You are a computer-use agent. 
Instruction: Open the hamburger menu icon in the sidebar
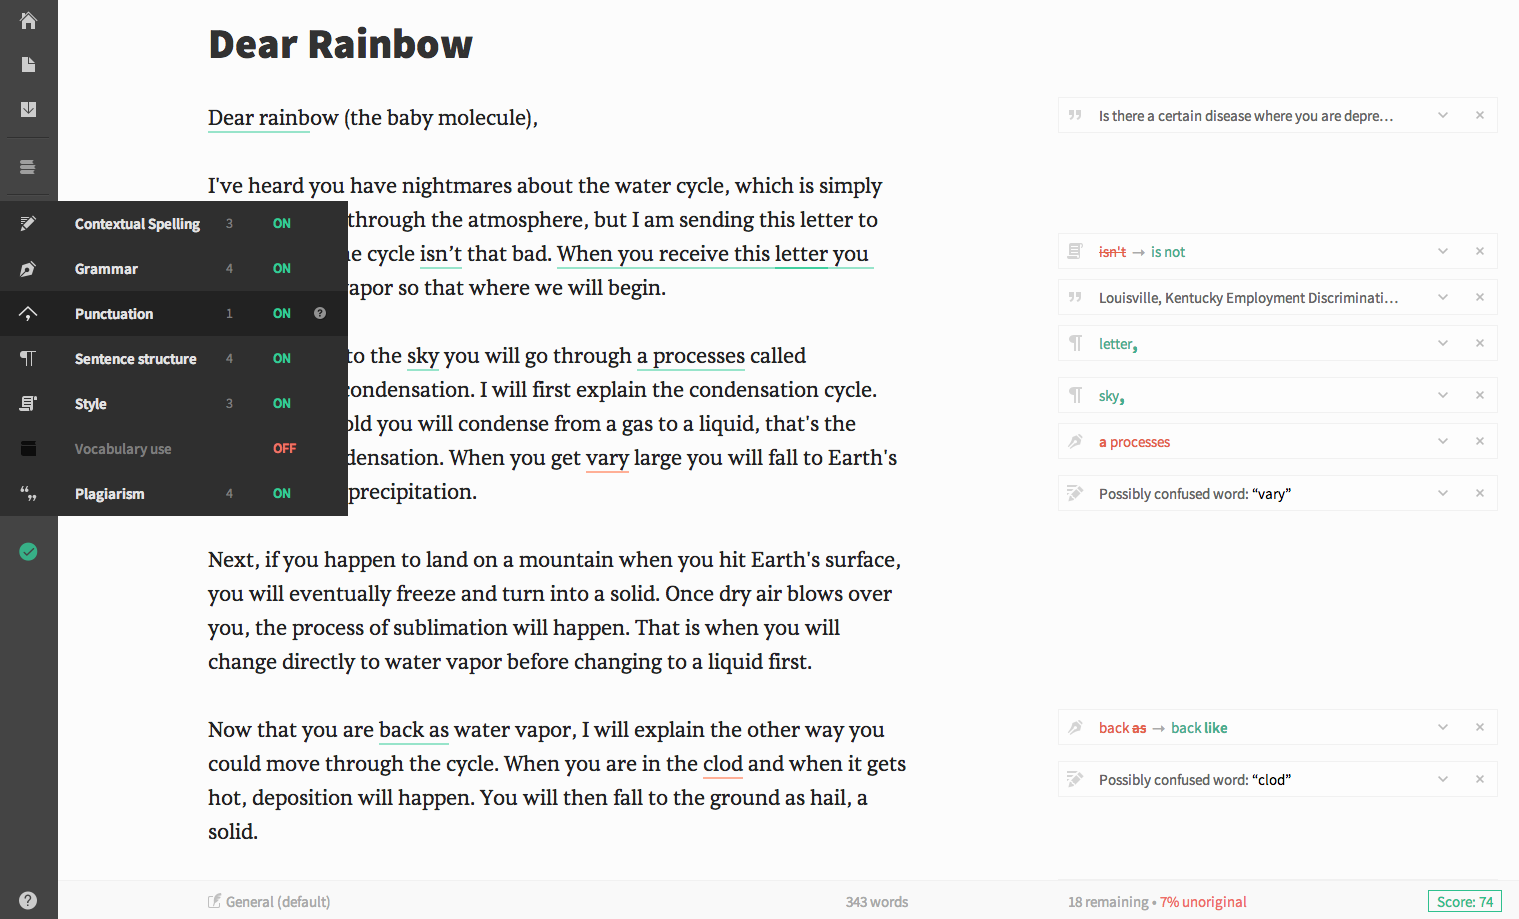28,167
